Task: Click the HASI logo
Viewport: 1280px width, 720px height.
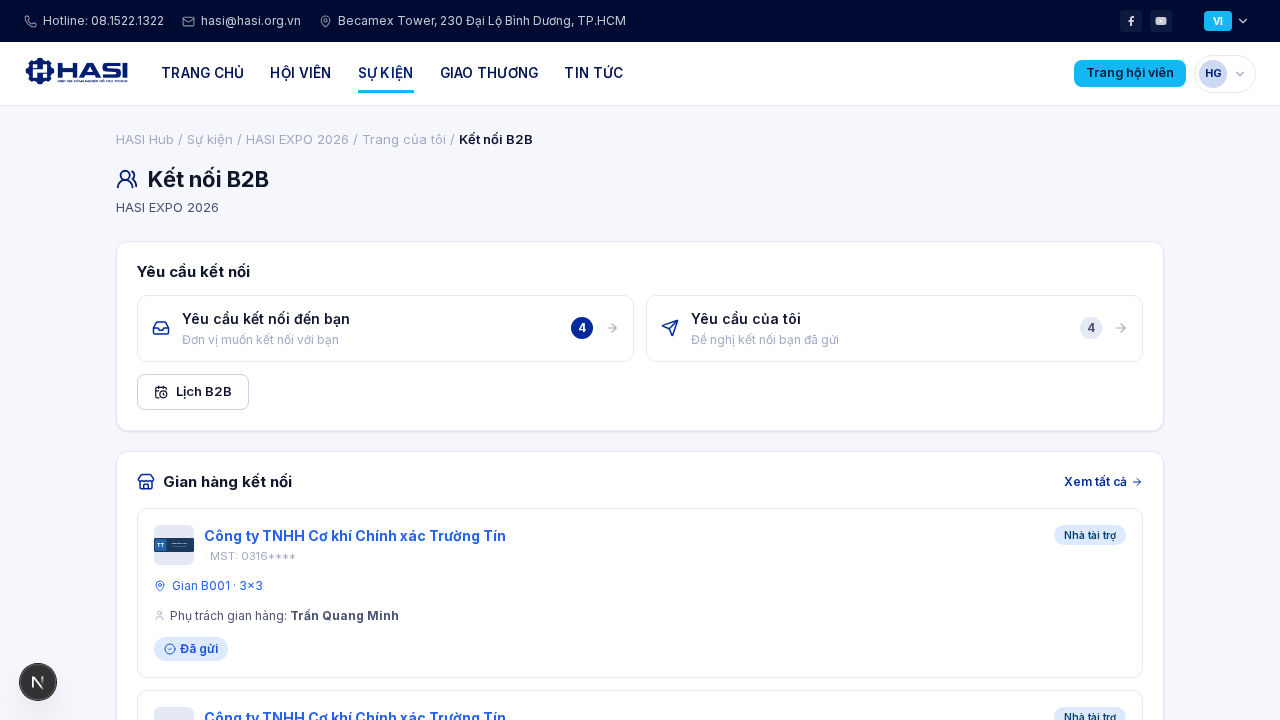Action: coord(77,72)
